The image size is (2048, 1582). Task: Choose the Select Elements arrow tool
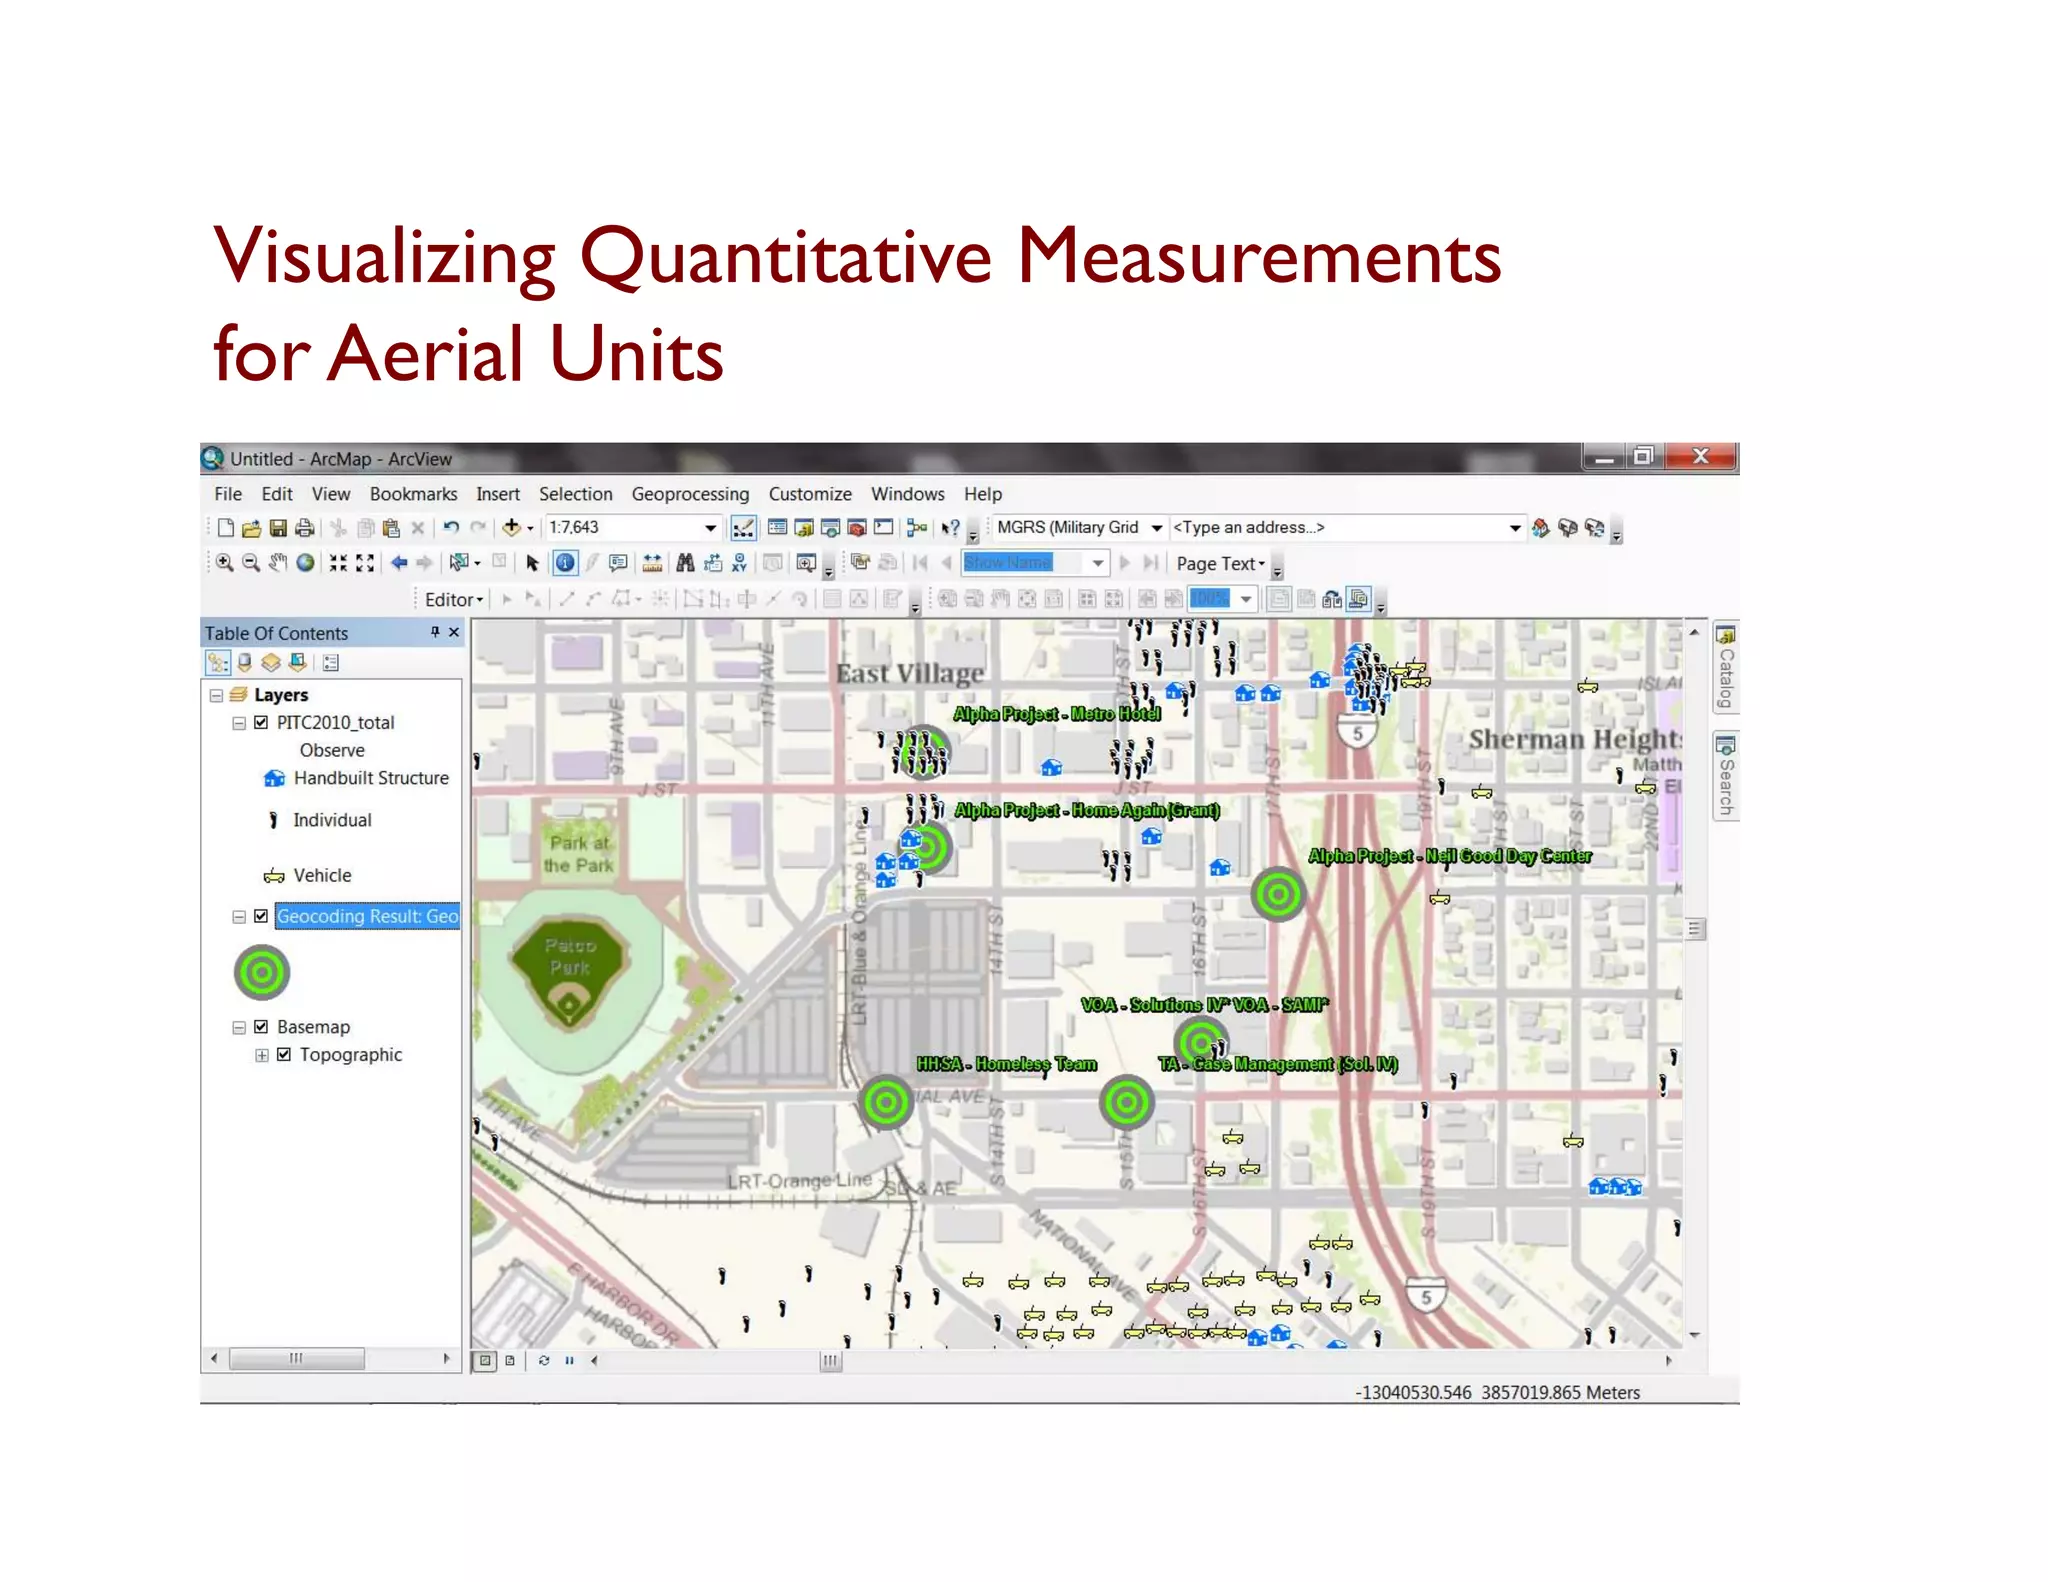(x=532, y=563)
